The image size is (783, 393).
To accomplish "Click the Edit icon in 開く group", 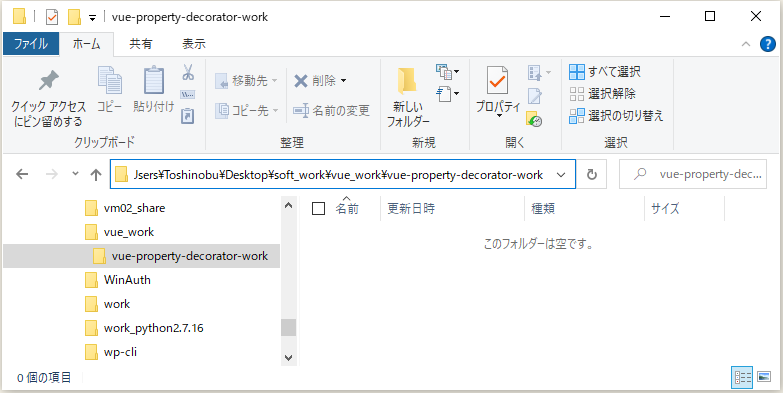I will (x=535, y=95).
